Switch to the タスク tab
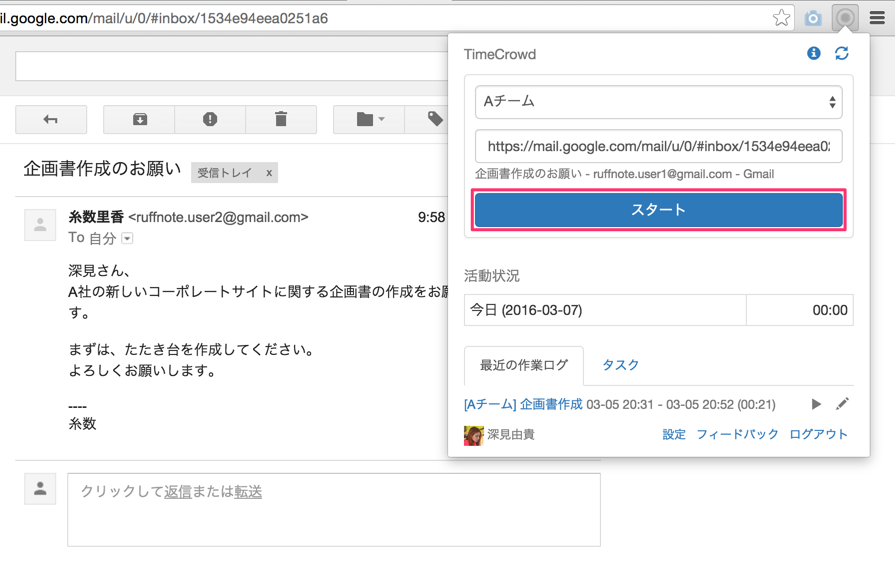Screen dimensions: 895x567 click(x=620, y=365)
